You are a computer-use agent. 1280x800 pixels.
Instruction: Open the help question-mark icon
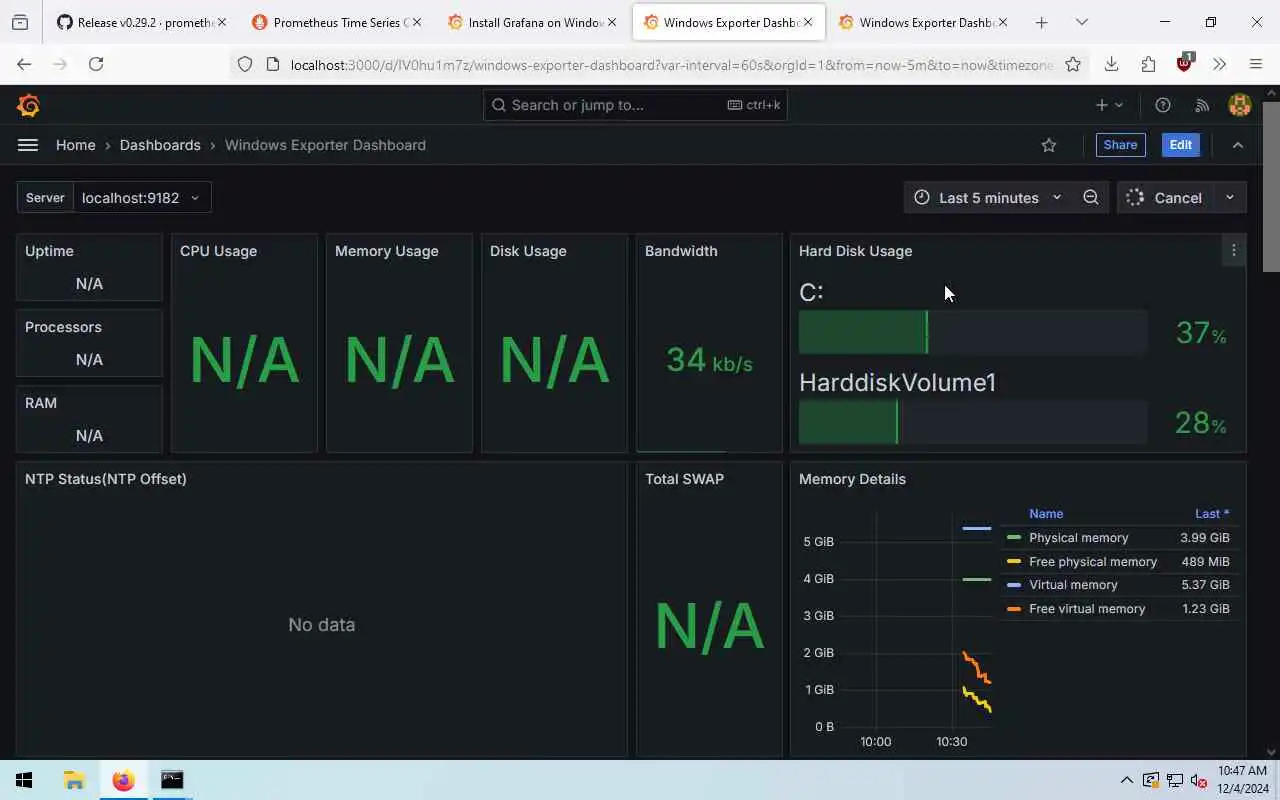coord(1163,105)
